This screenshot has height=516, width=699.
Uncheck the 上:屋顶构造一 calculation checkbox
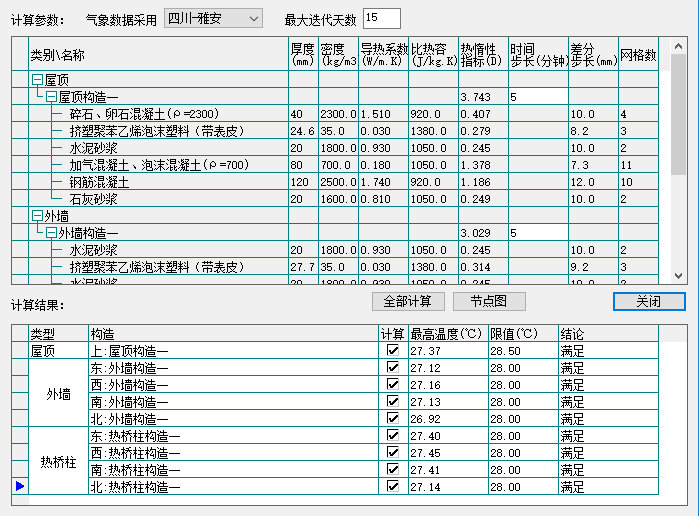point(393,351)
